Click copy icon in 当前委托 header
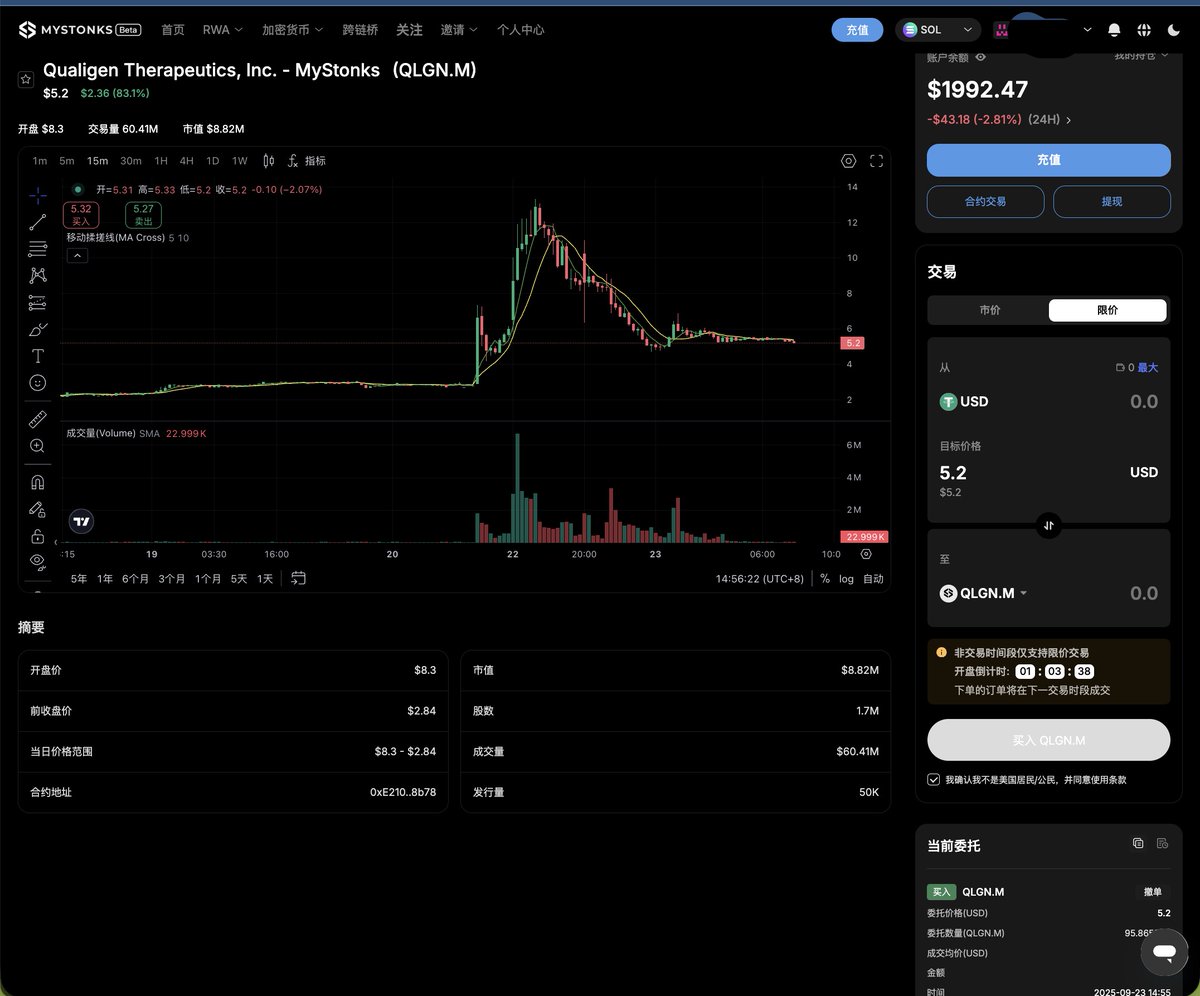 point(1138,844)
